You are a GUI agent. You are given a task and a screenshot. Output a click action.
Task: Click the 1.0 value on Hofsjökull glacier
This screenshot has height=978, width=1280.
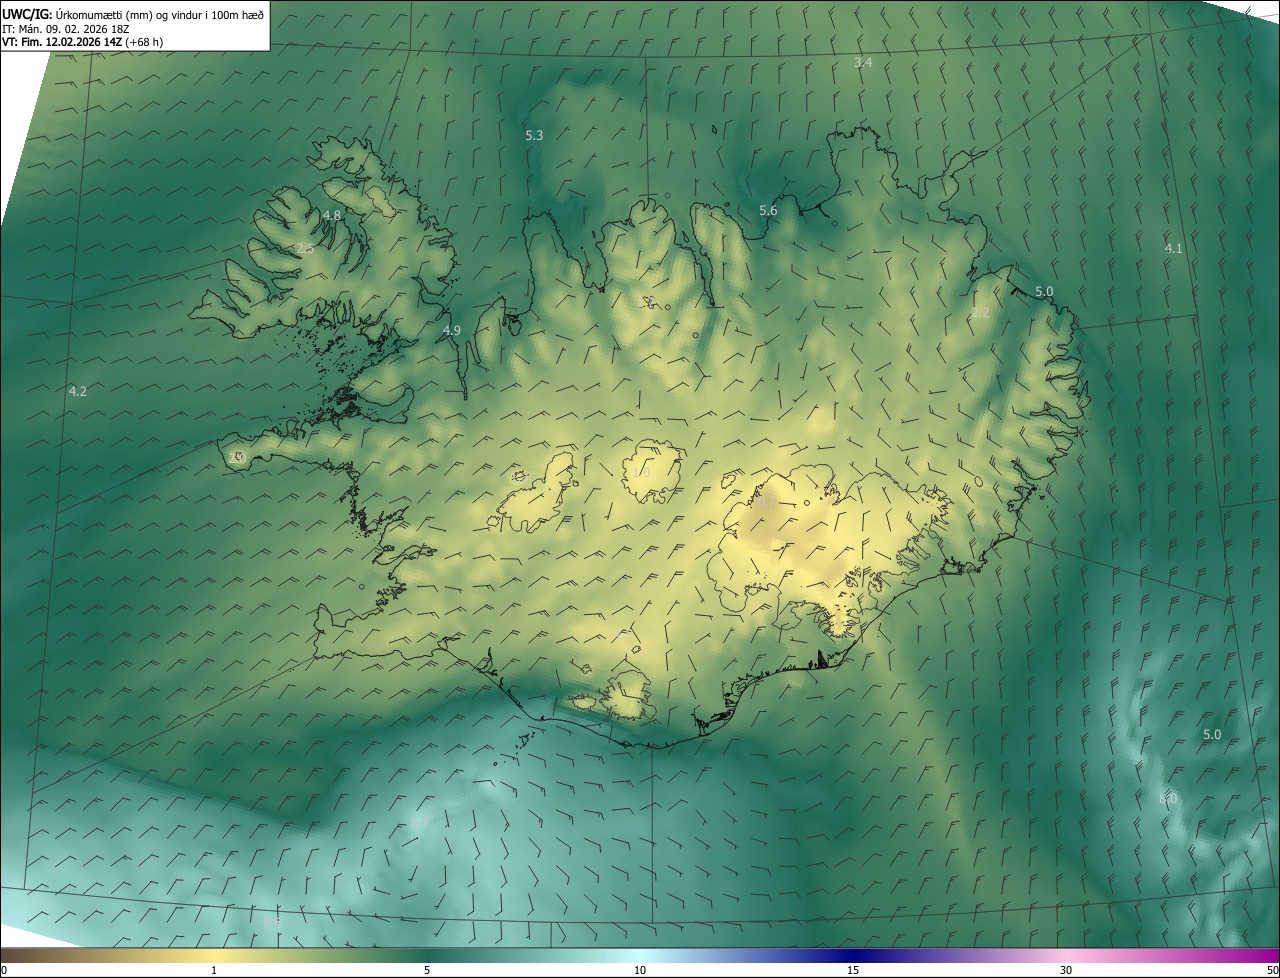(641, 472)
